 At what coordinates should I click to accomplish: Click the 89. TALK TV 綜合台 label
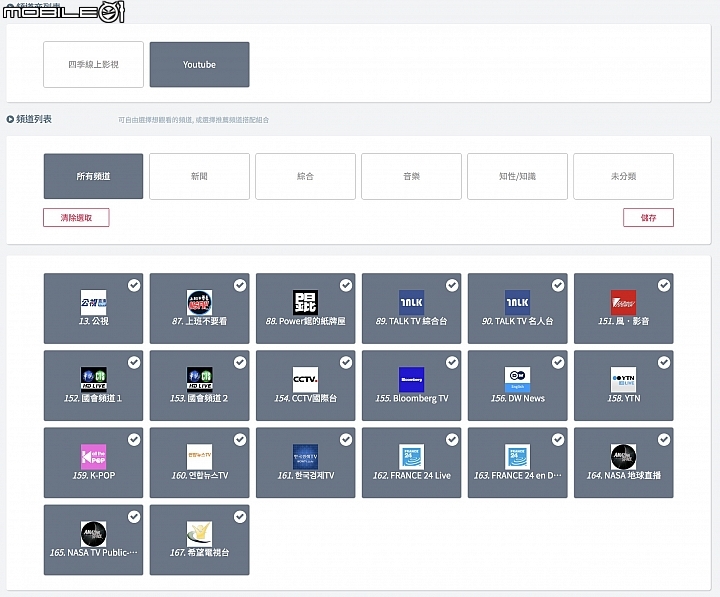point(411,321)
